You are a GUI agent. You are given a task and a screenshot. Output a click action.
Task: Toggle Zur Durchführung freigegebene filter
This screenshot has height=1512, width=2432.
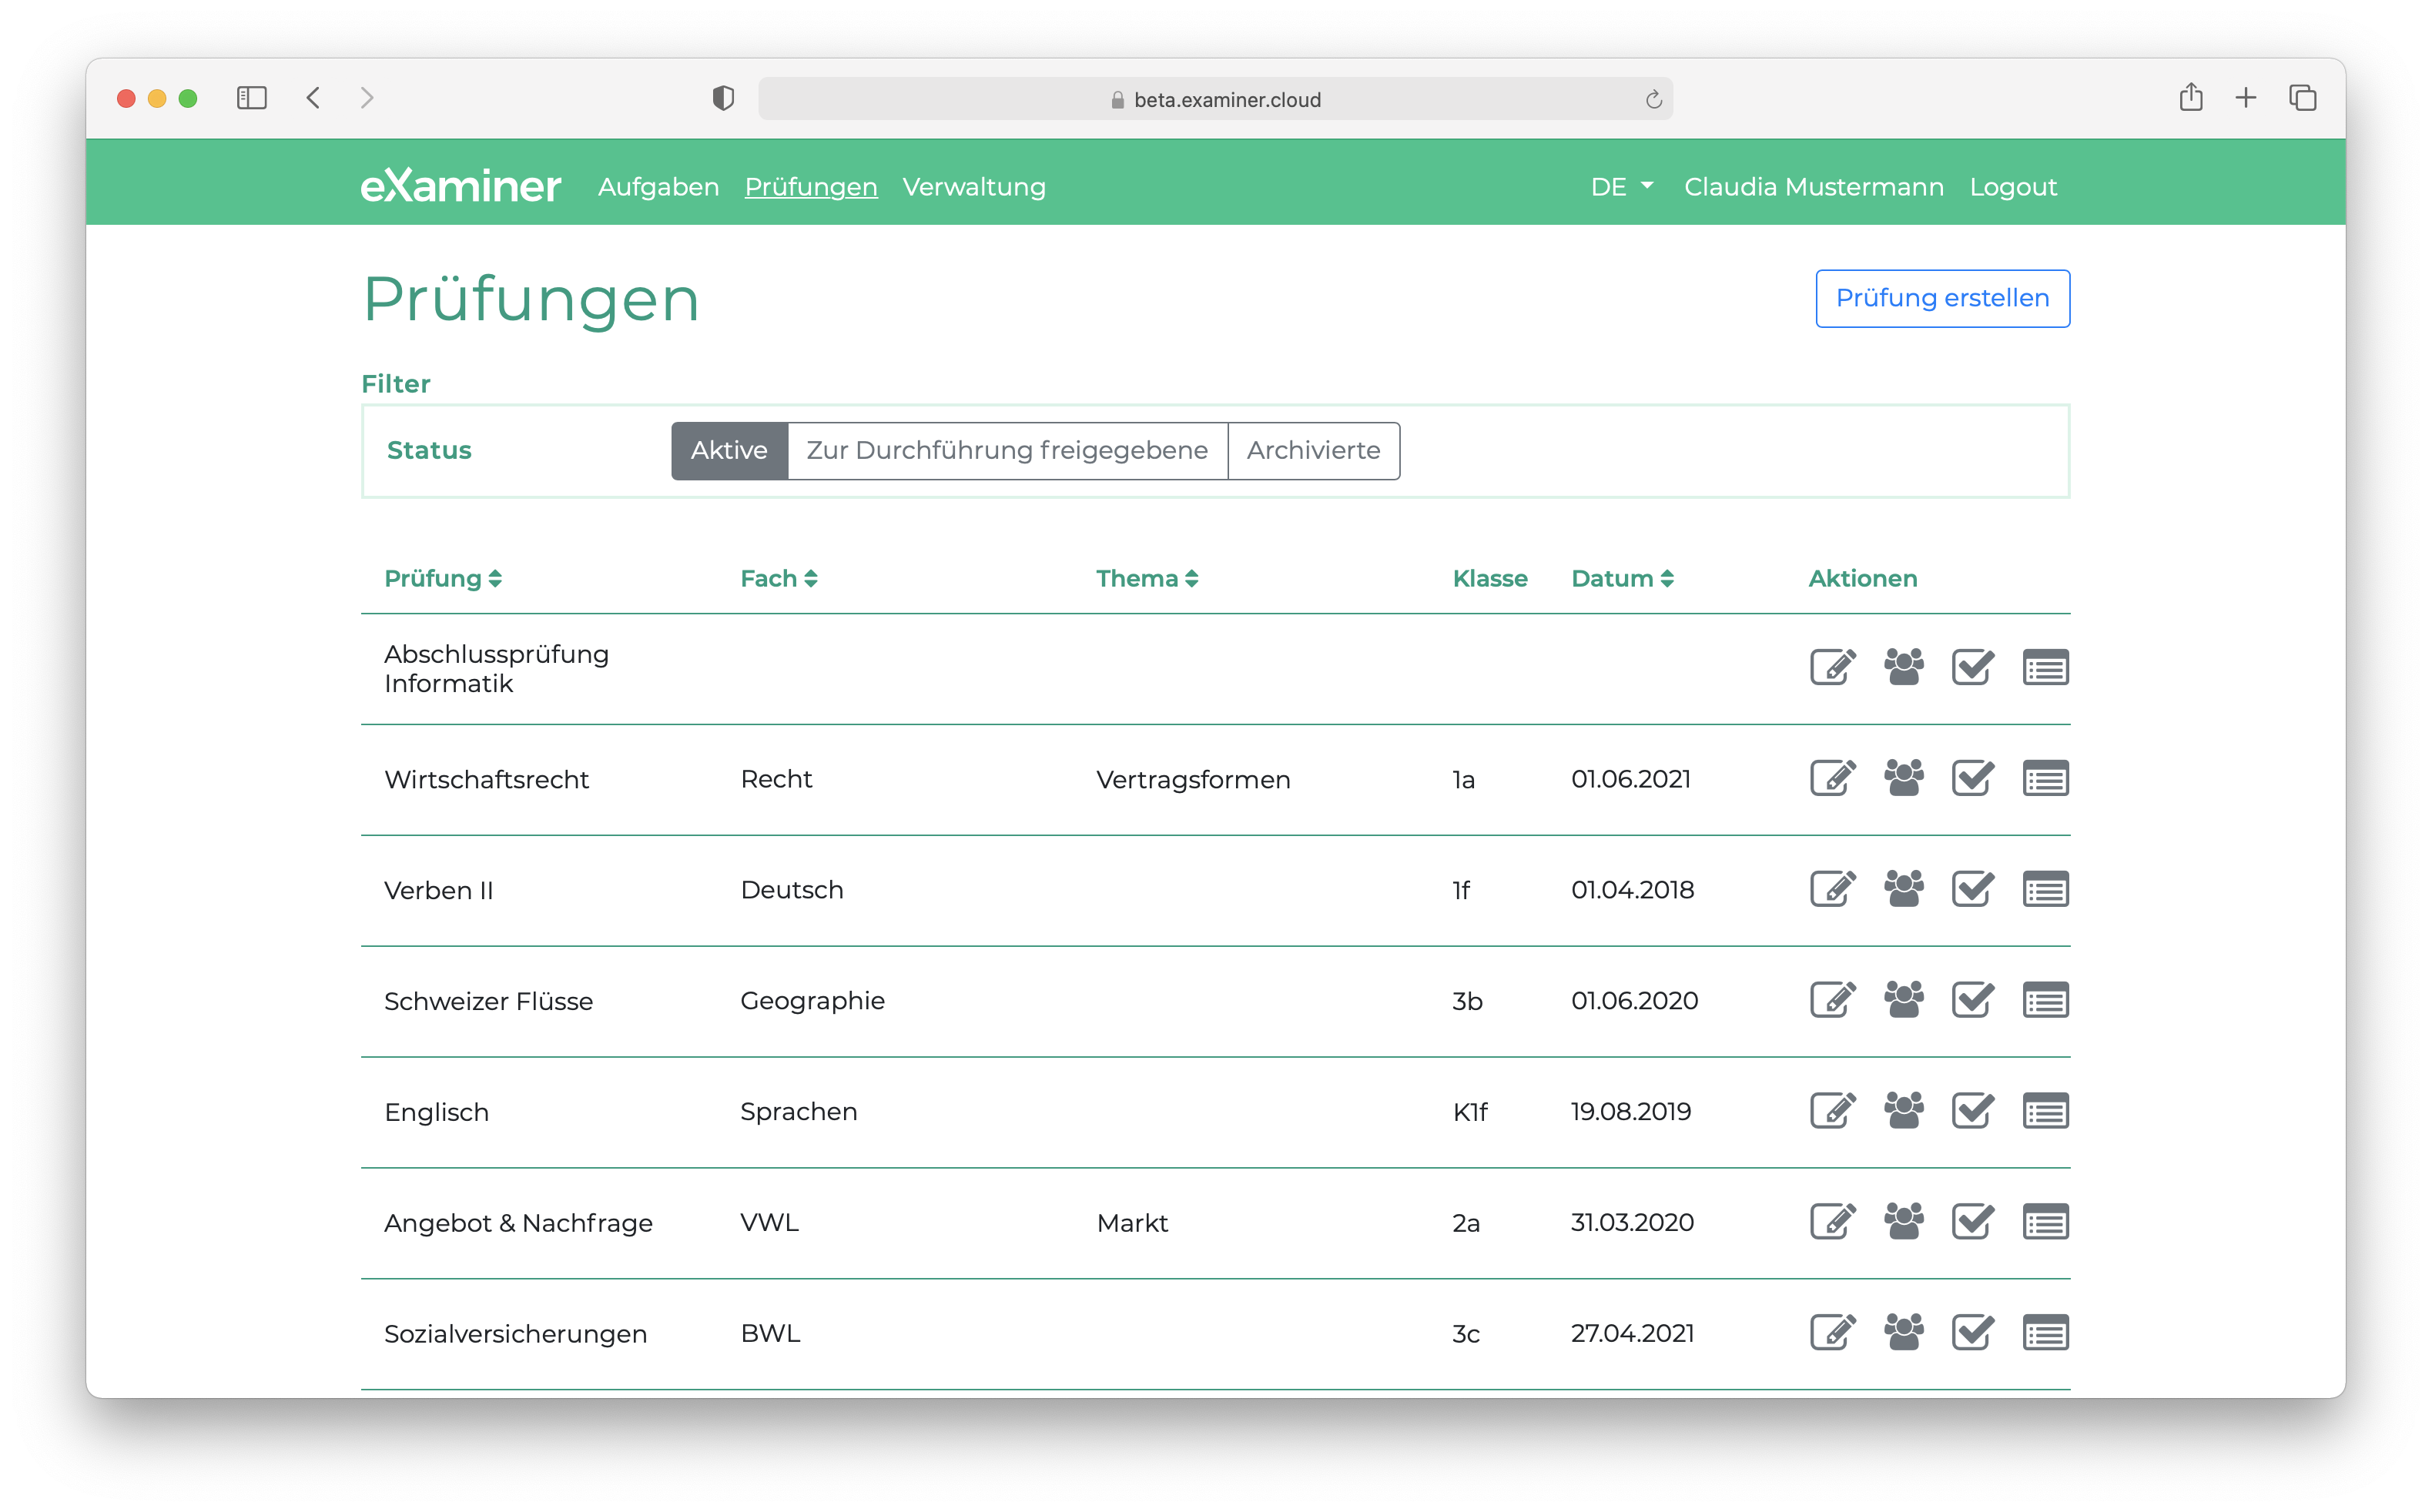tap(1007, 451)
